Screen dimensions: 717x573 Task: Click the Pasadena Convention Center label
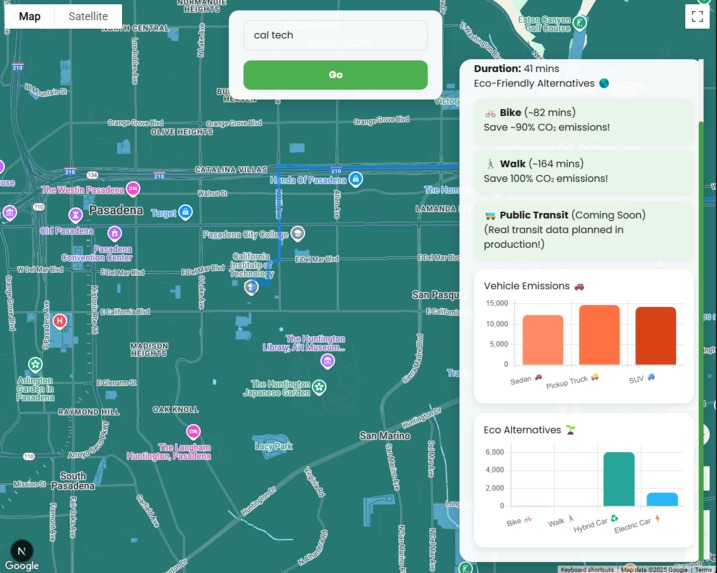[x=97, y=253]
